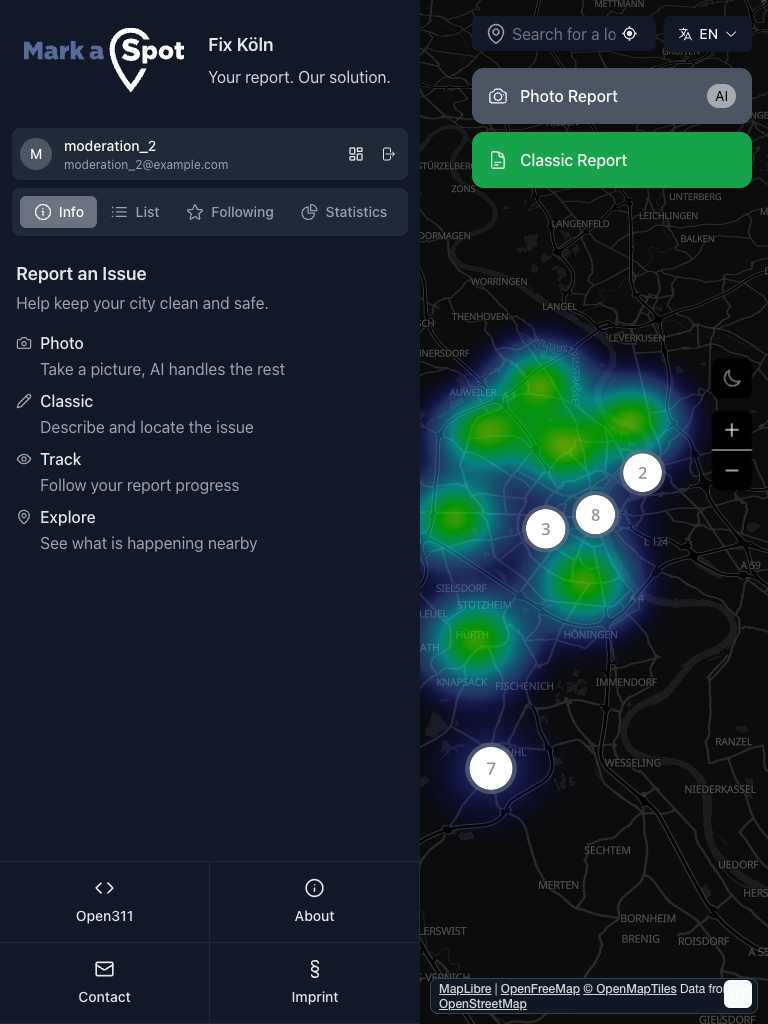Switch to the List tab

coord(135,212)
